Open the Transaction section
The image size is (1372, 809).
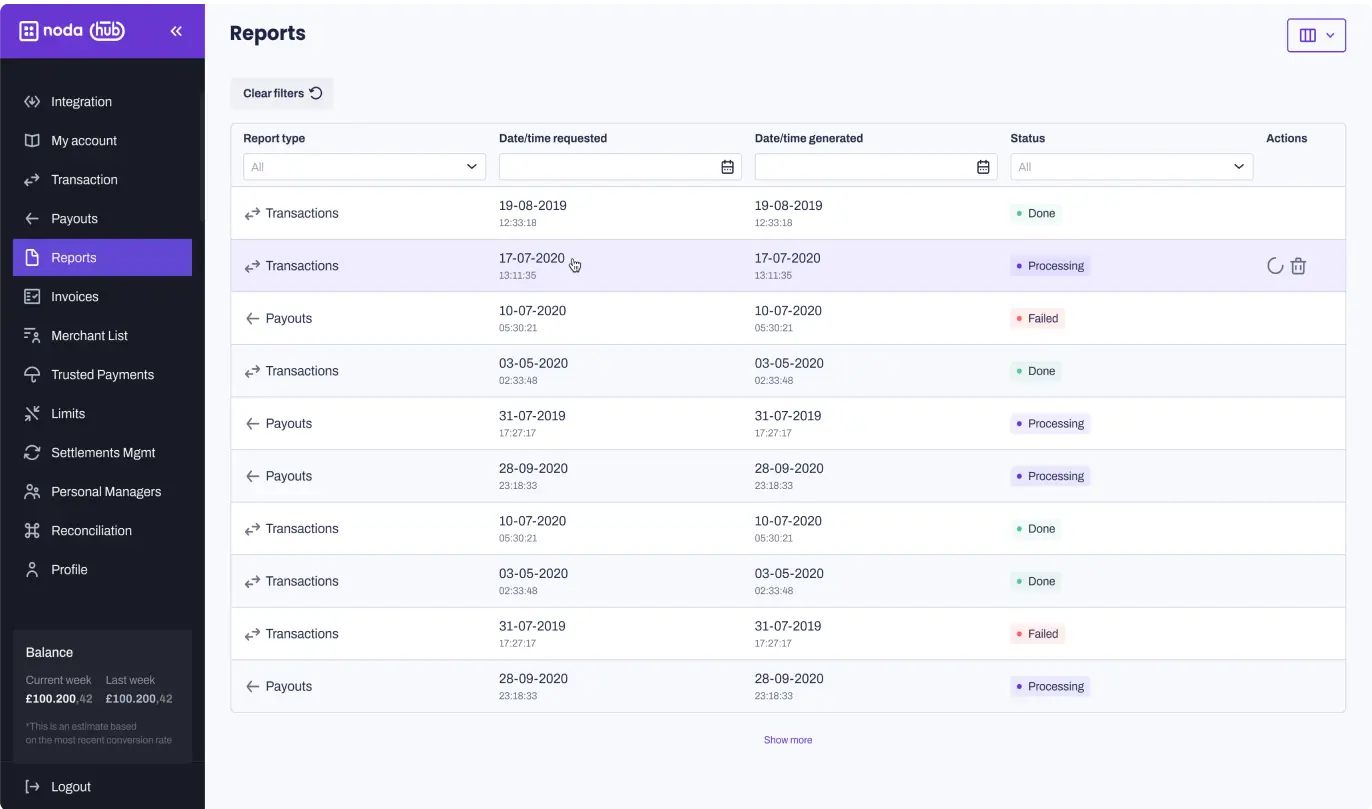(x=102, y=179)
